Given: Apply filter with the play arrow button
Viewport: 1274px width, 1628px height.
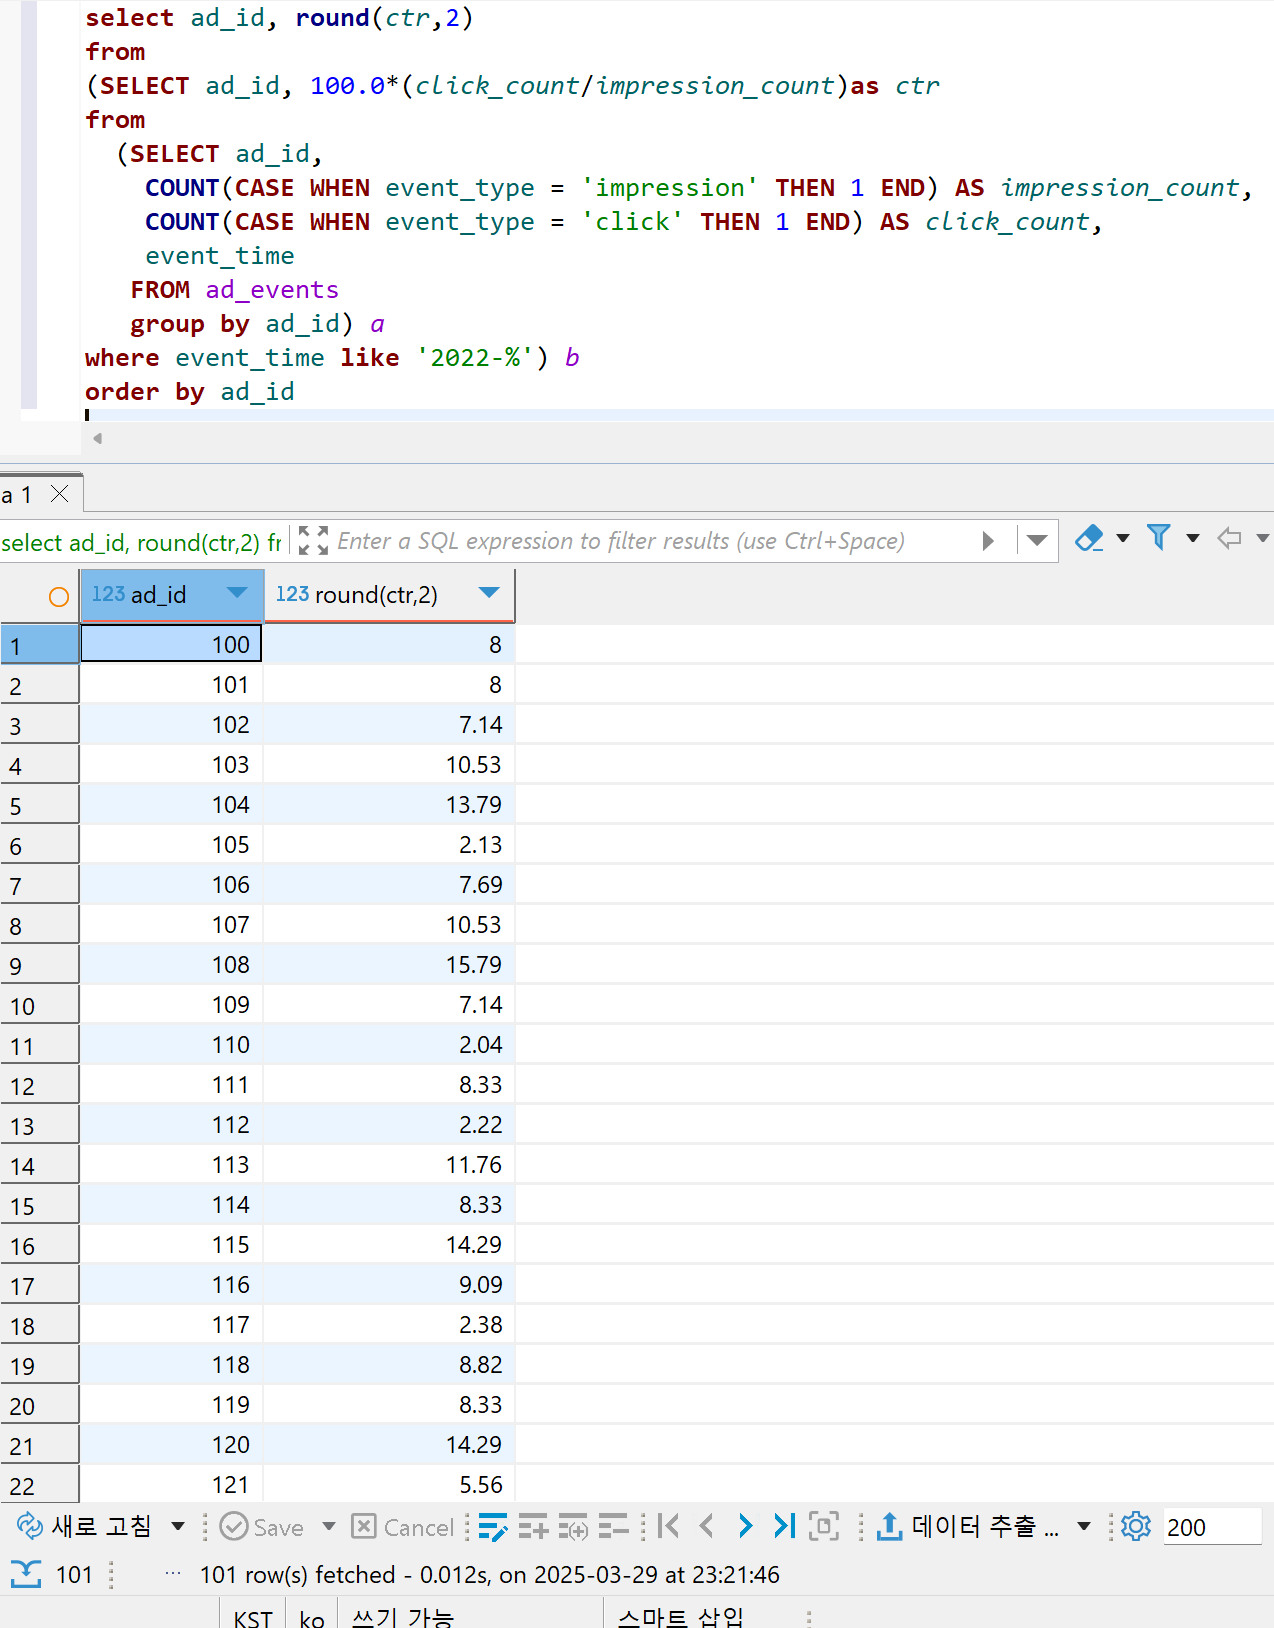Looking at the screenshot, I should 988,541.
